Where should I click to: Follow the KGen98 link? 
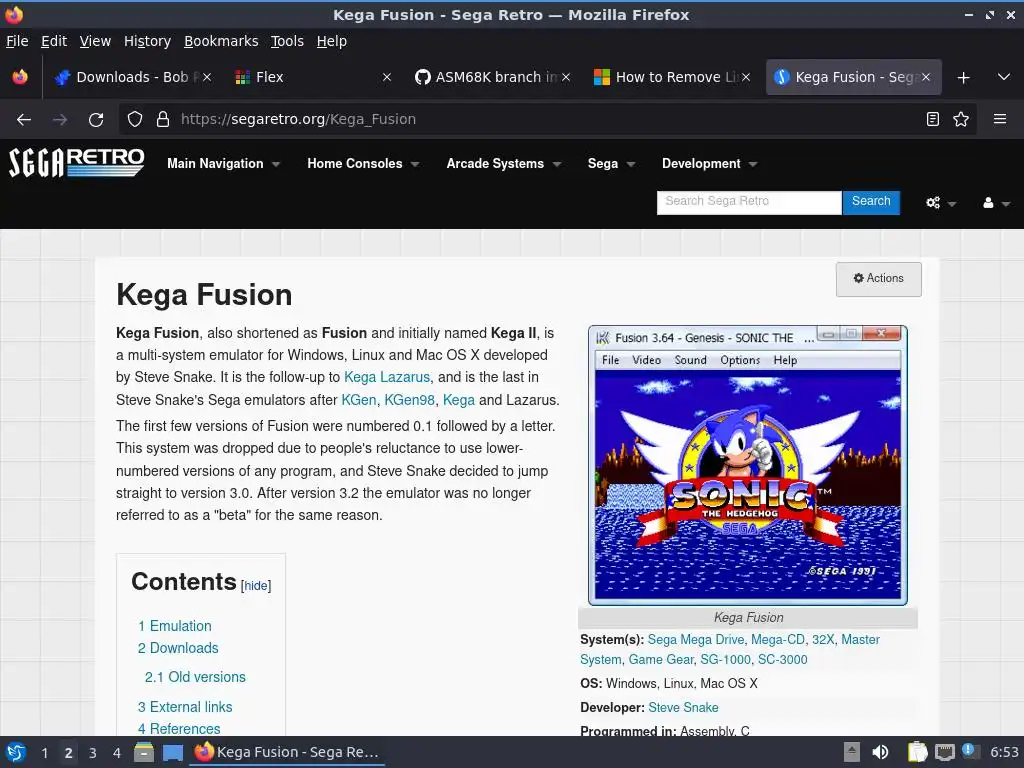pyautogui.click(x=409, y=400)
